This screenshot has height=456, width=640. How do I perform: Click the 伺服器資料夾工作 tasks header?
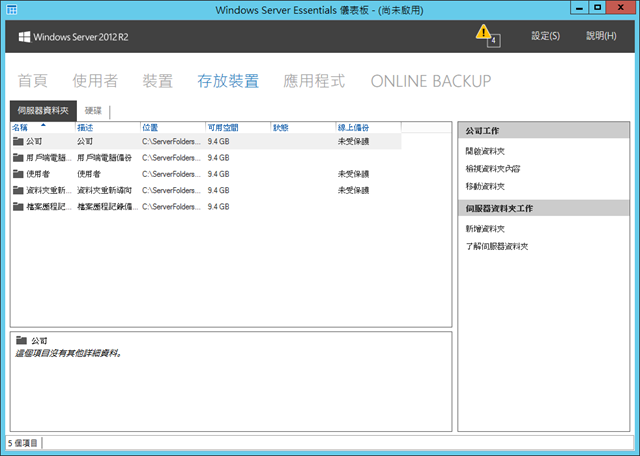coord(544,208)
